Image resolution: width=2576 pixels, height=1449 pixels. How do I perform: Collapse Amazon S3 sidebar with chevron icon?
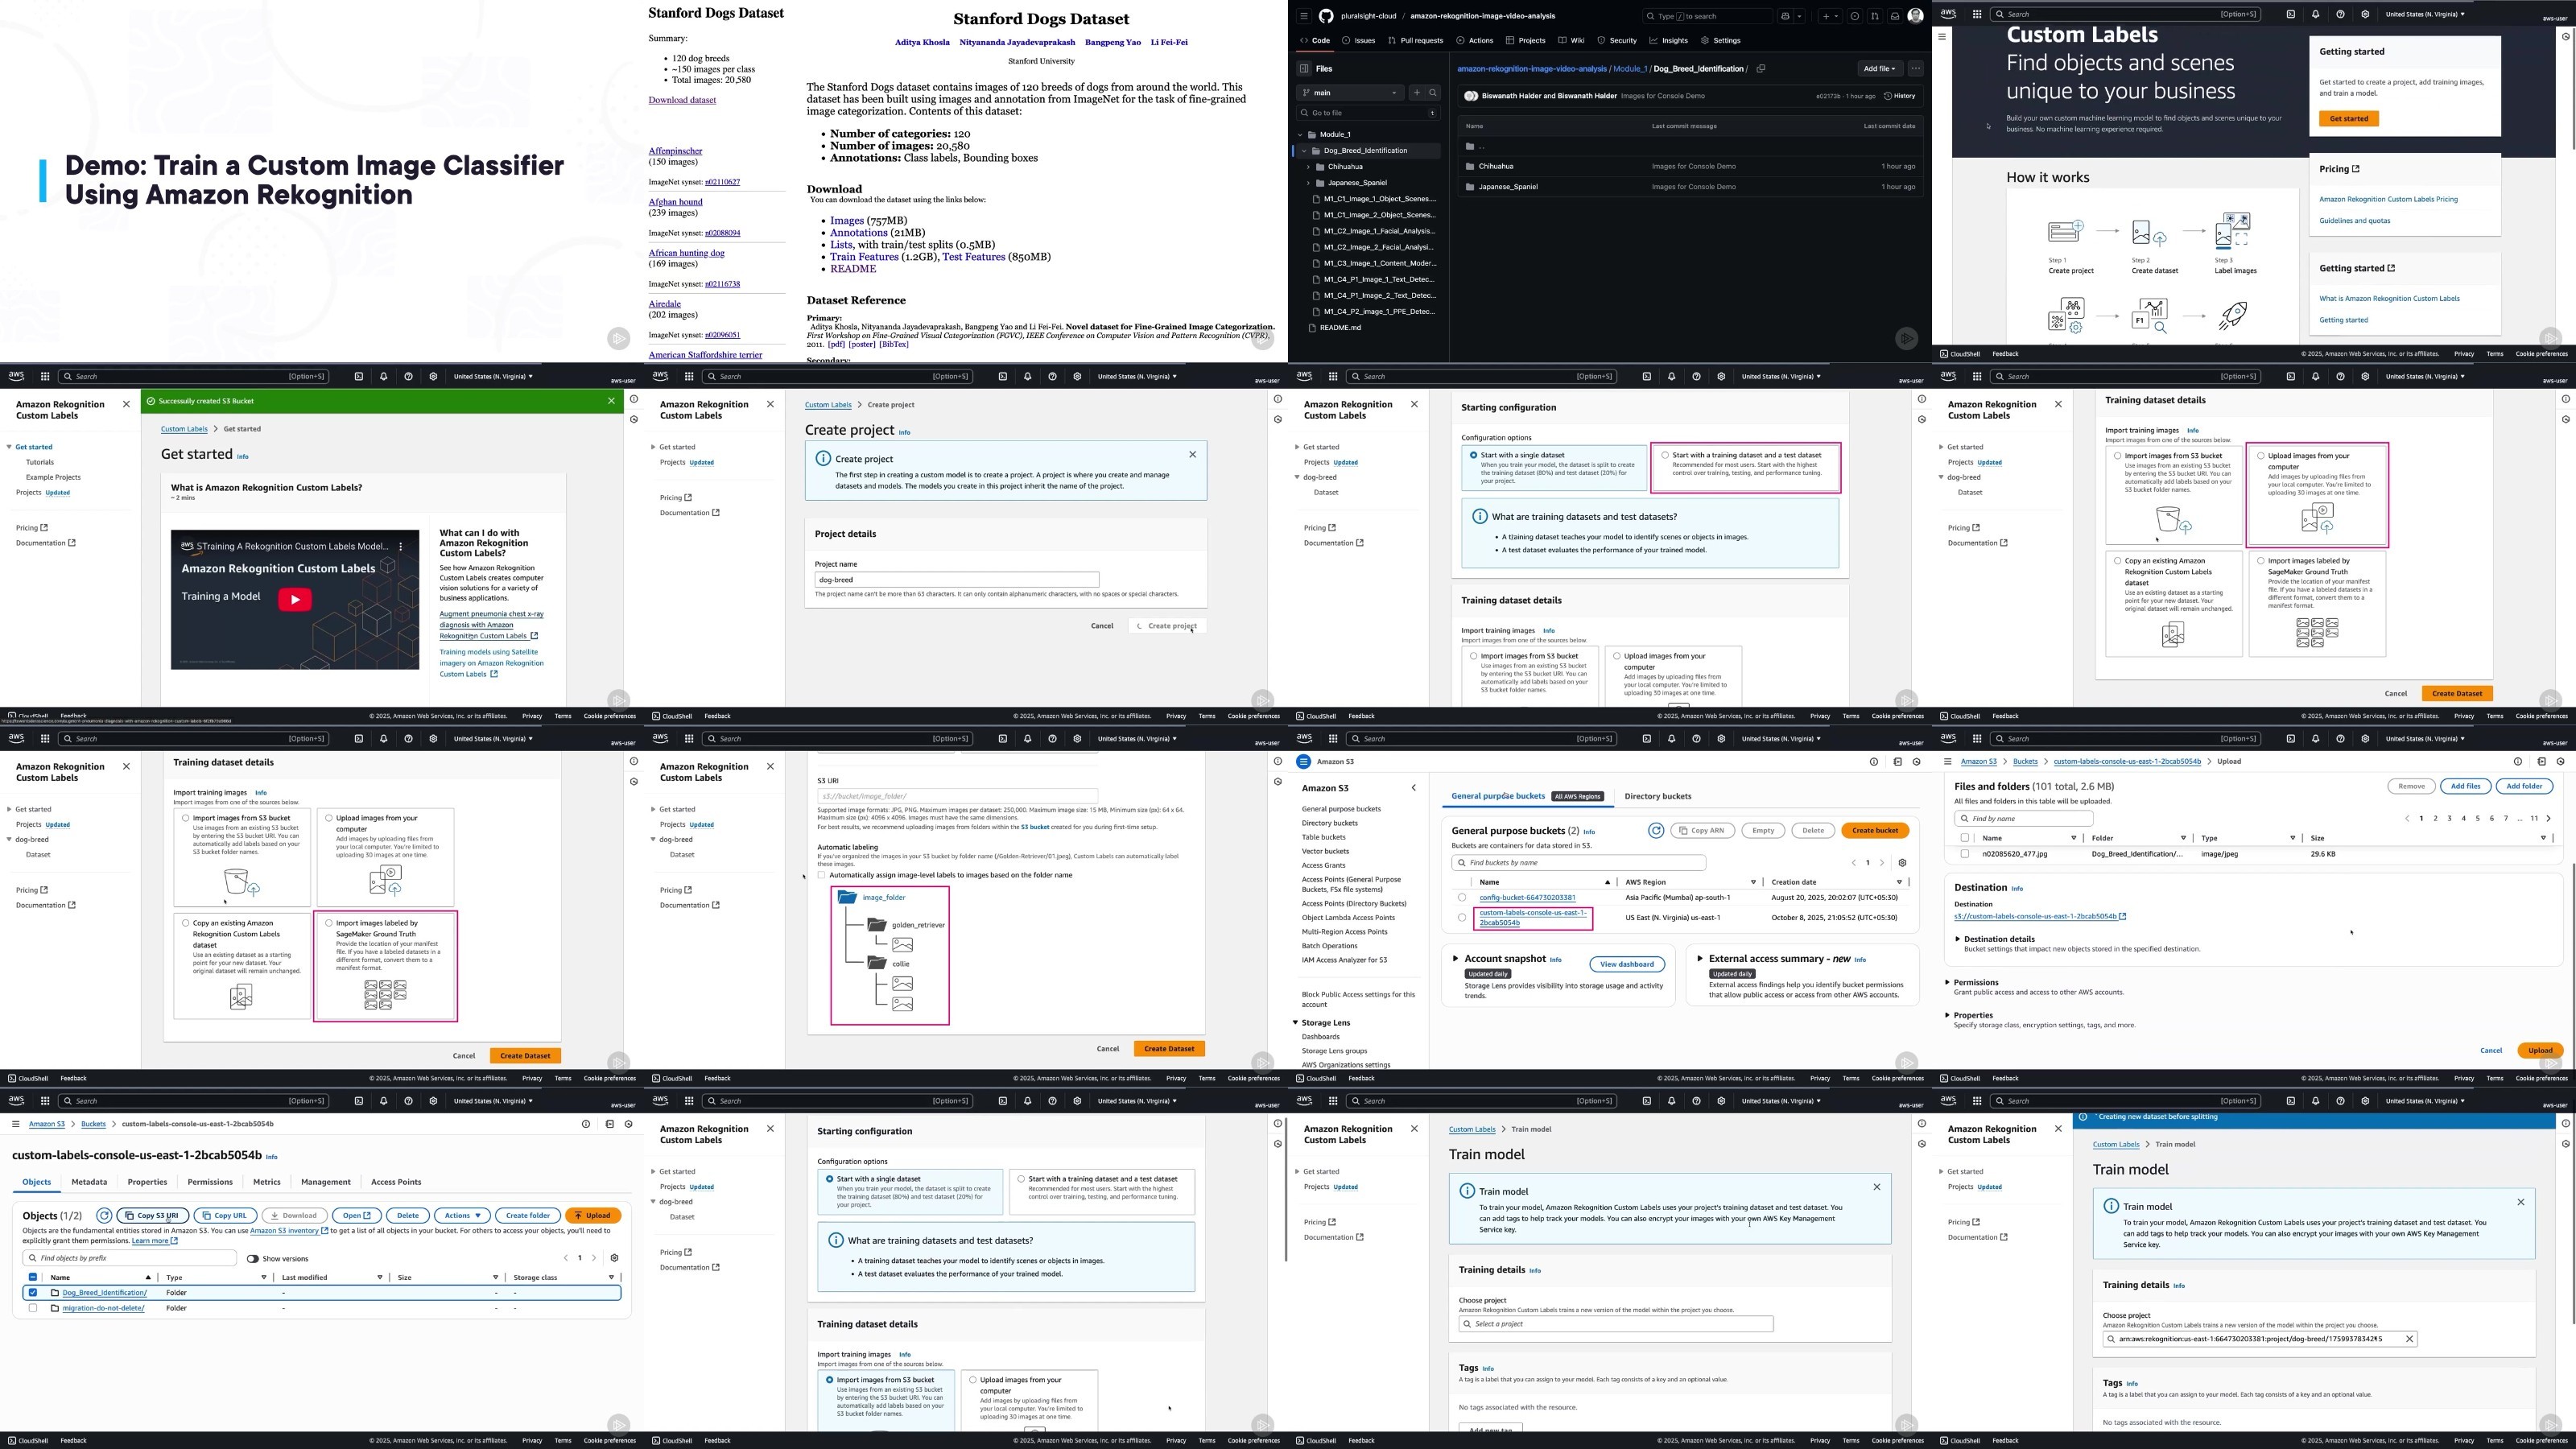pos(1413,788)
